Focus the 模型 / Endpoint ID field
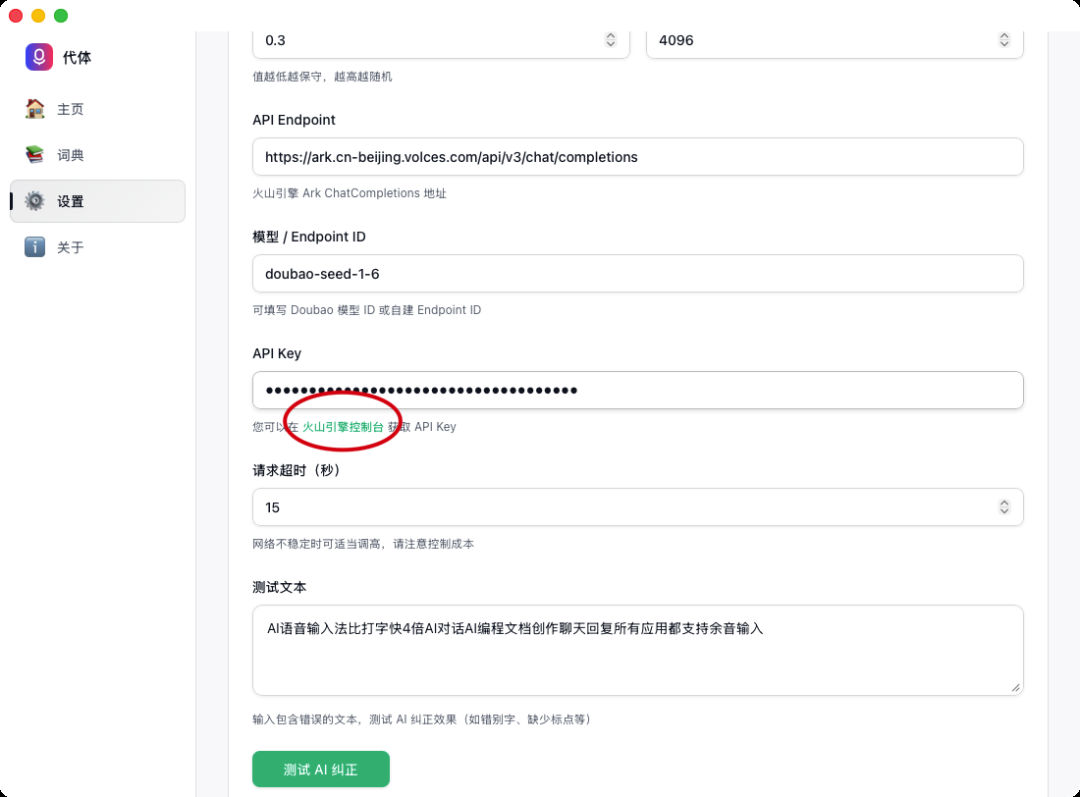The width and height of the screenshot is (1080, 797). point(637,274)
